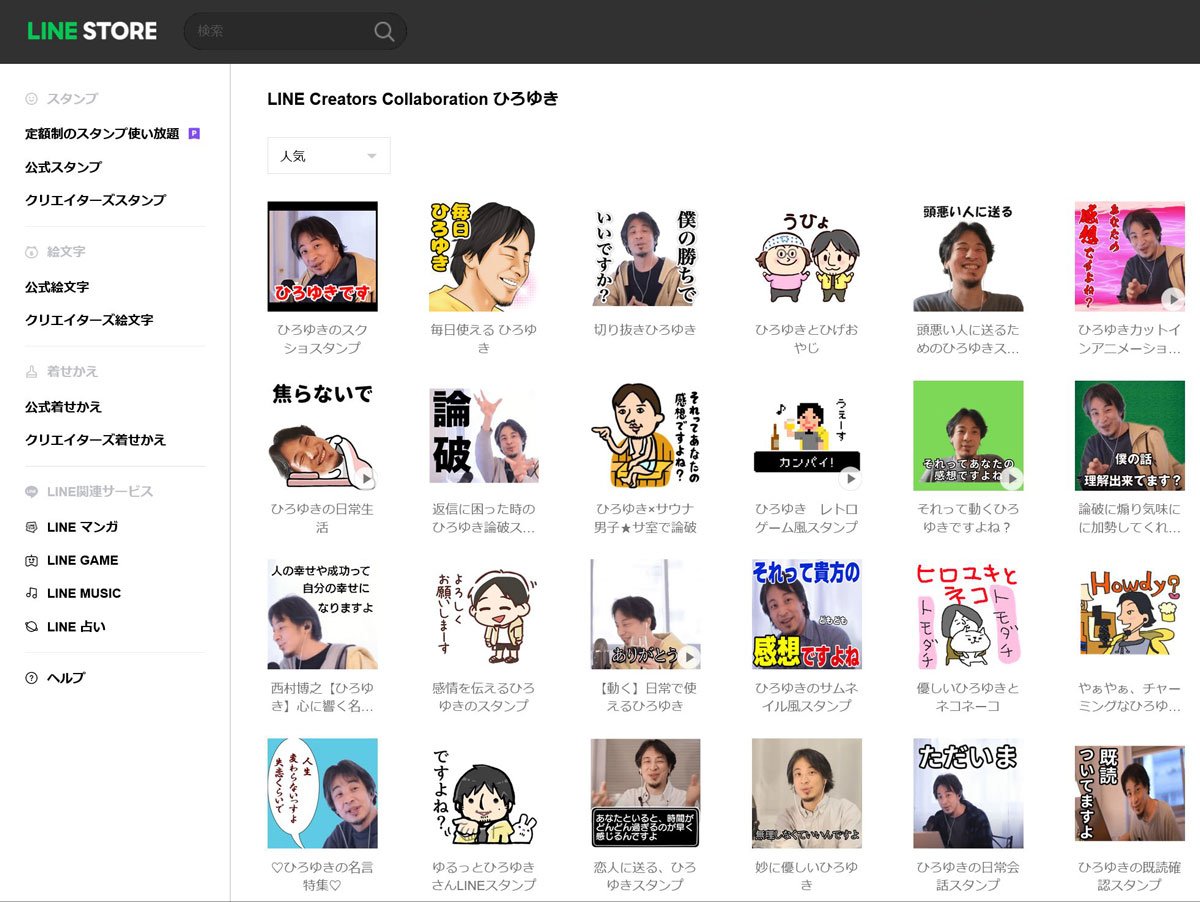Screen dimensions: 1200x902
Task: Click the ヘルプ question mark icon
Action: point(32,678)
